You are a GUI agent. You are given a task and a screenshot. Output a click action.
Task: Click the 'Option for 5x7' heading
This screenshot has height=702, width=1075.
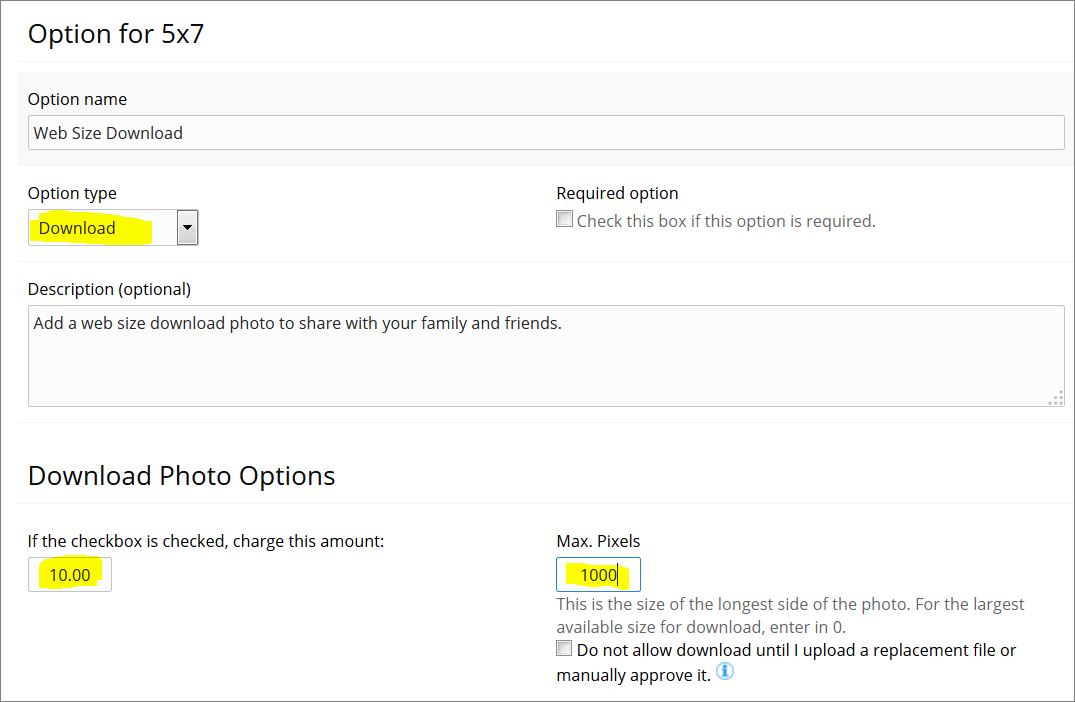[116, 34]
